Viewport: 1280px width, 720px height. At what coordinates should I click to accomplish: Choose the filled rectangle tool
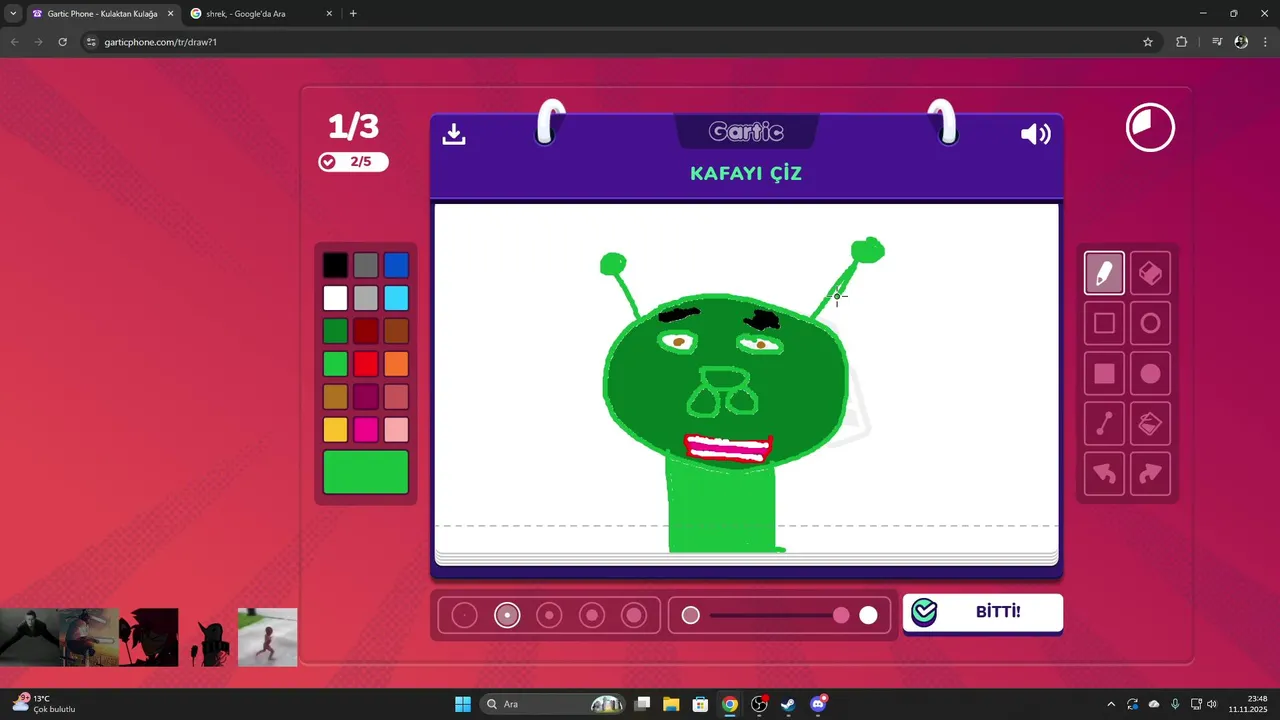1104,374
